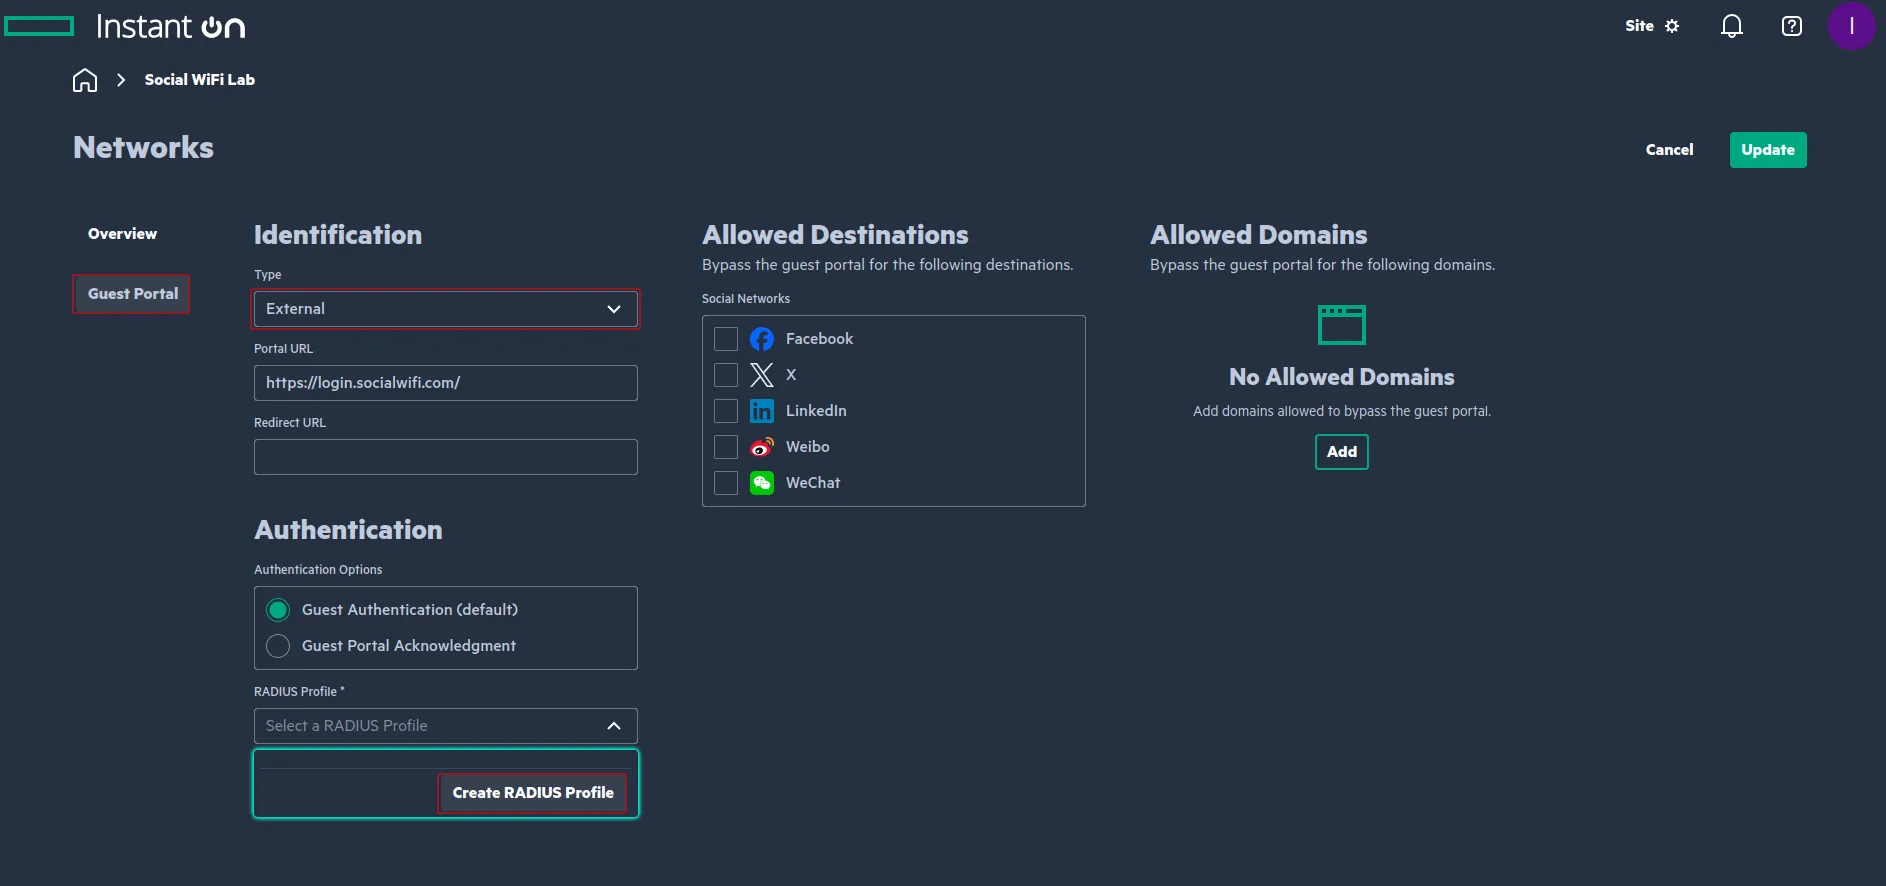Open the purple user avatar menu
Image resolution: width=1886 pixels, height=886 pixels.
click(1850, 26)
